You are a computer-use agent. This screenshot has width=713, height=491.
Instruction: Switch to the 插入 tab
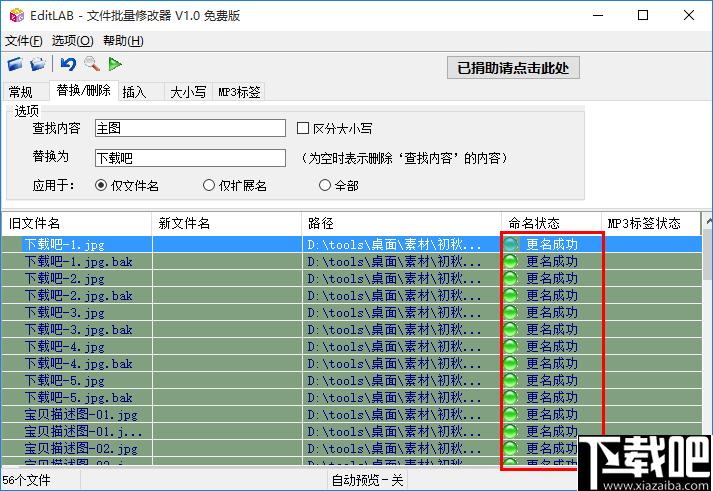[x=141, y=92]
